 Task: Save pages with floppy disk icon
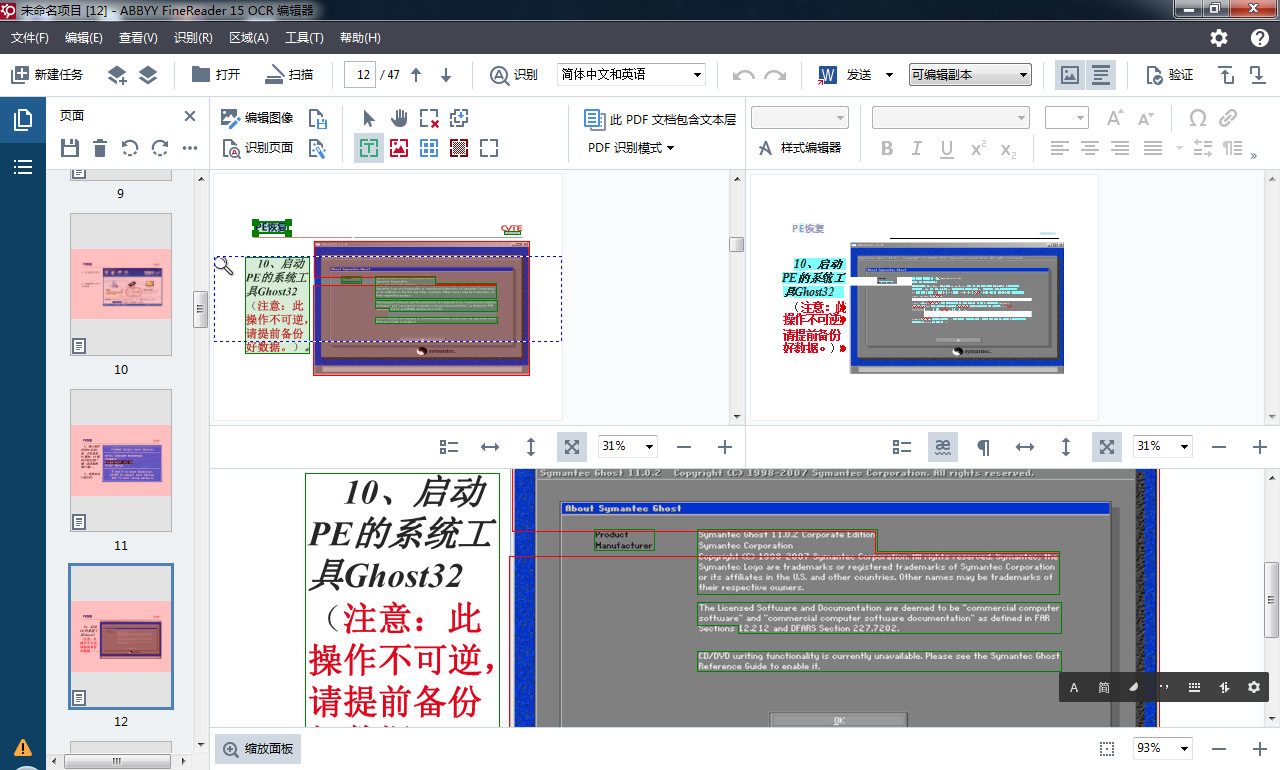[x=70, y=148]
